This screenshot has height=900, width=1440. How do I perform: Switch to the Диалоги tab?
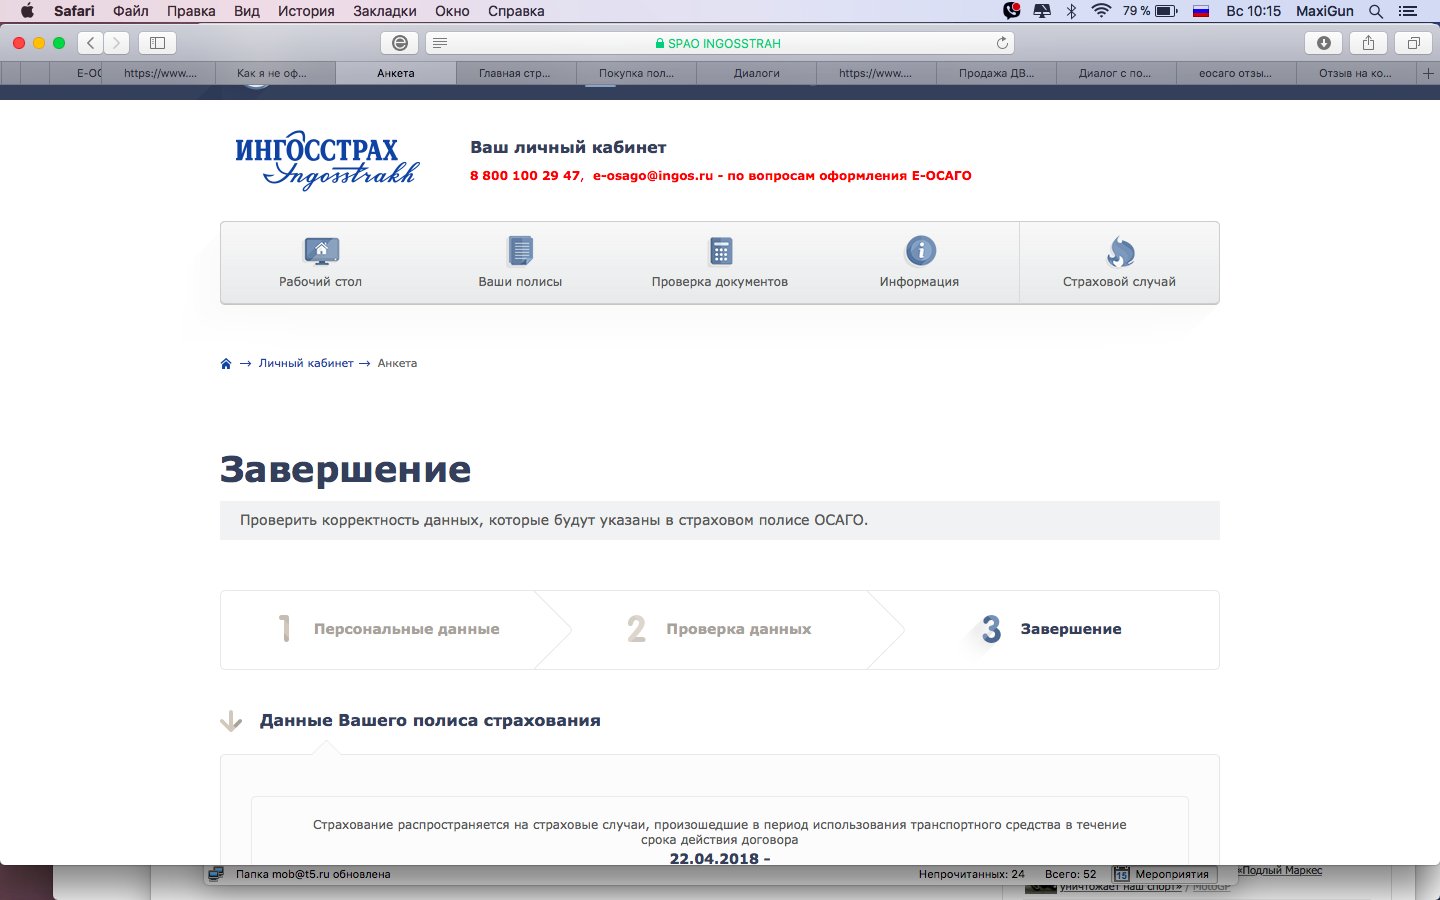pyautogui.click(x=756, y=73)
